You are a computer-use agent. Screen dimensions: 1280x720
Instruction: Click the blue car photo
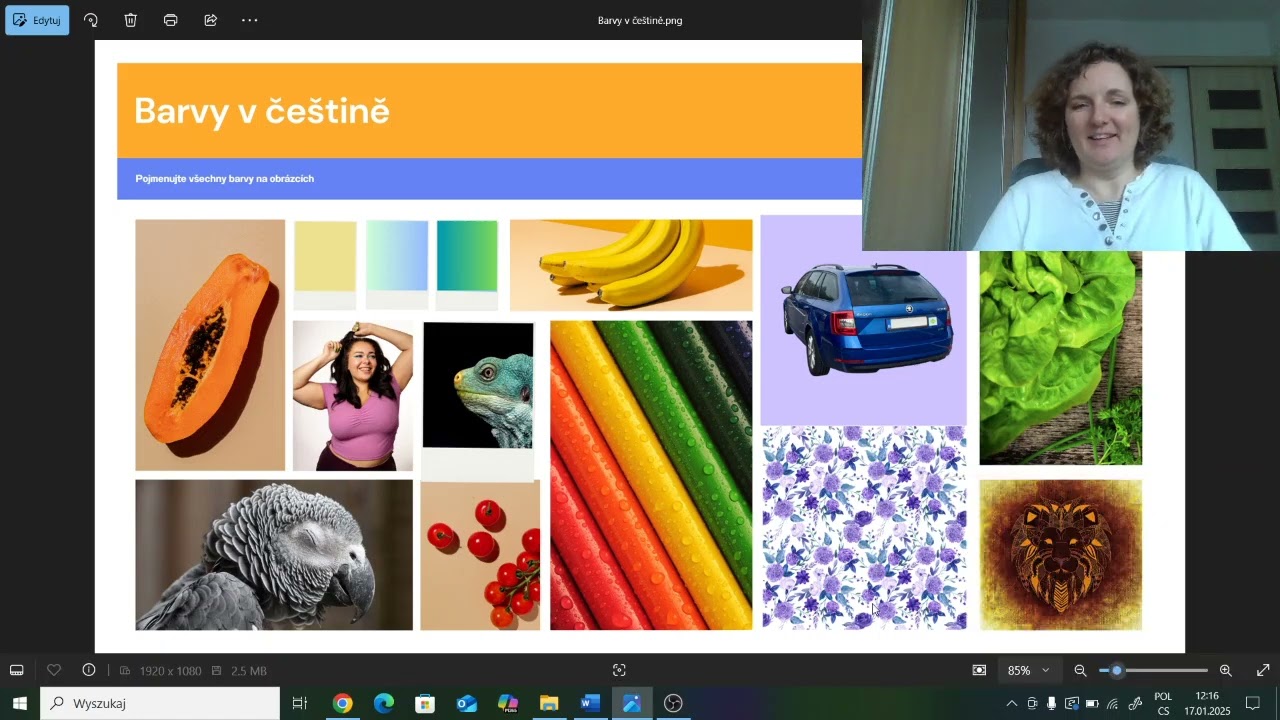click(x=864, y=320)
